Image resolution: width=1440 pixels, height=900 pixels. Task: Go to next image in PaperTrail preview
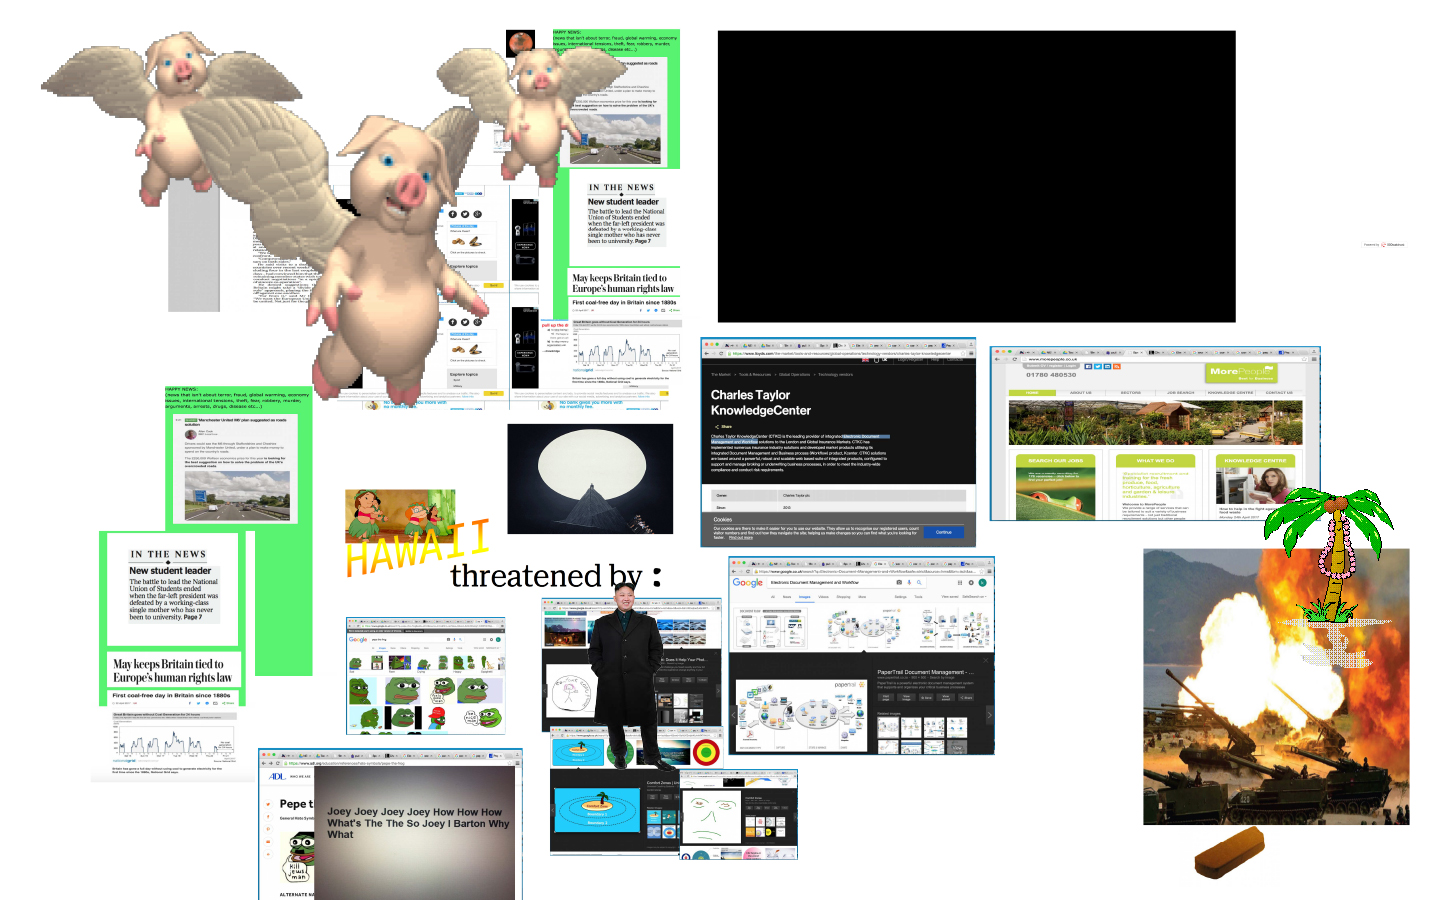click(x=989, y=715)
